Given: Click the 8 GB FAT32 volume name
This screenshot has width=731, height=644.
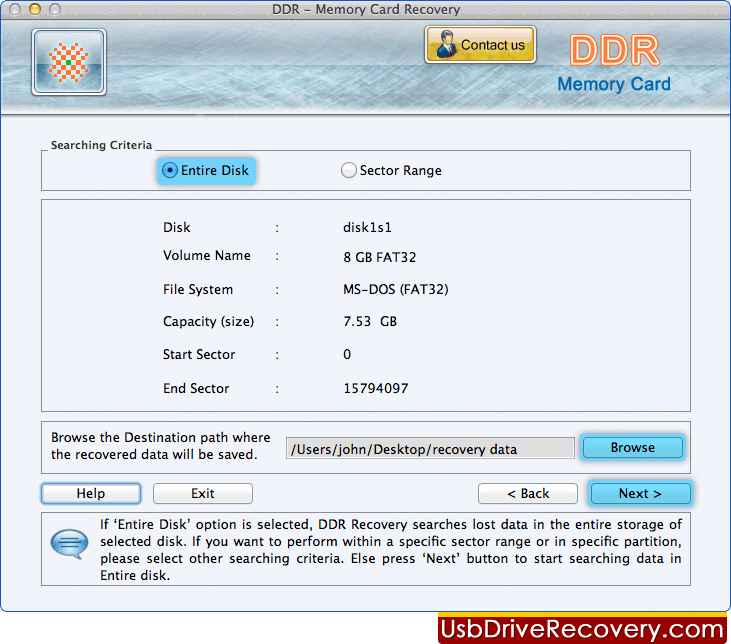Looking at the screenshot, I should point(379,257).
